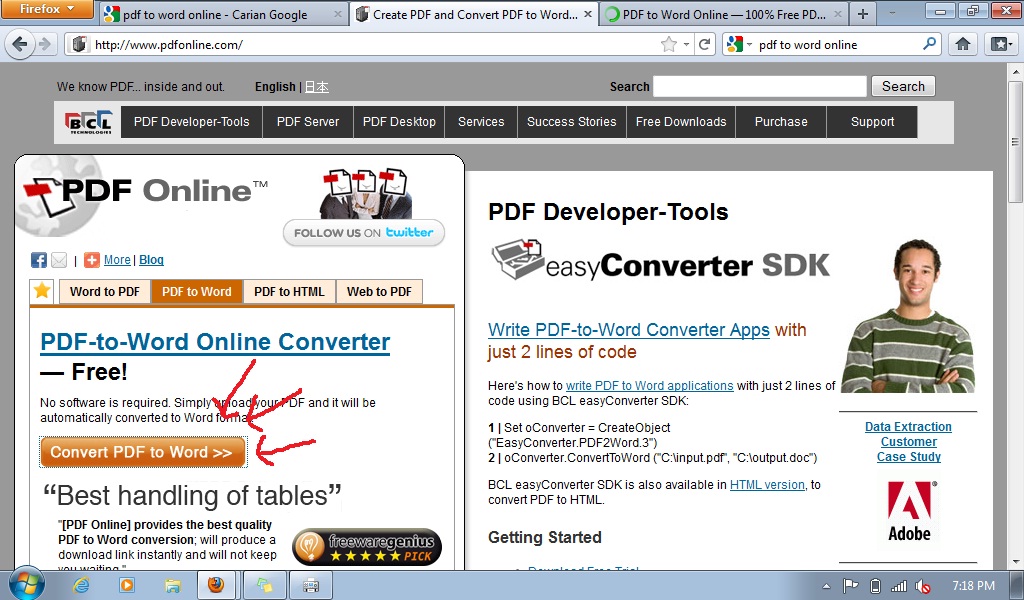The height and width of the screenshot is (600, 1024).
Task: Click Firefox taskbar icon
Action: click(216, 585)
